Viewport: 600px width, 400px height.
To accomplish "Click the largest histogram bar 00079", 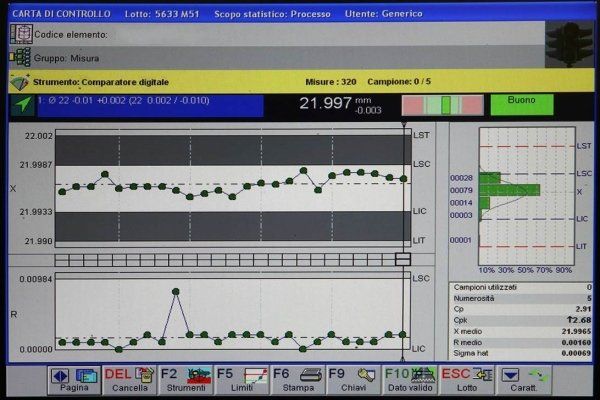I will (x=510, y=190).
